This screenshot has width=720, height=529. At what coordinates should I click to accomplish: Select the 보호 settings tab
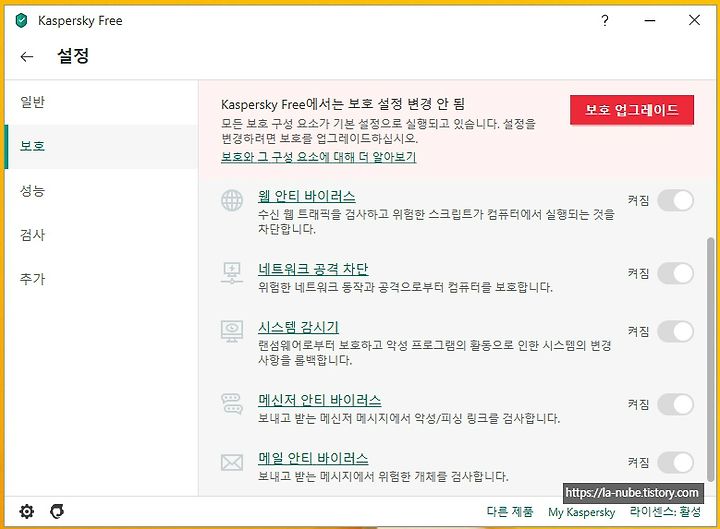pos(101,146)
